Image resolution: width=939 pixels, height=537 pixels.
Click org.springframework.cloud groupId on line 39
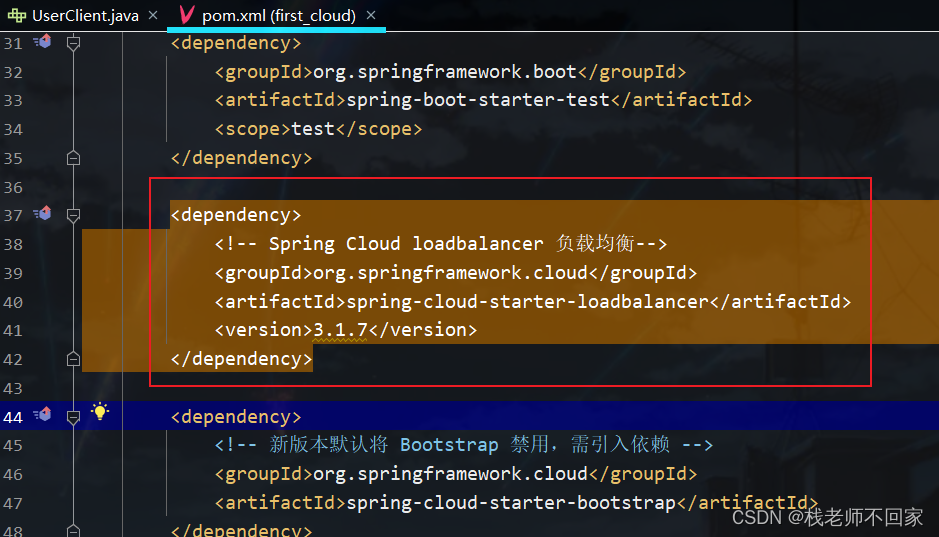[450, 273]
